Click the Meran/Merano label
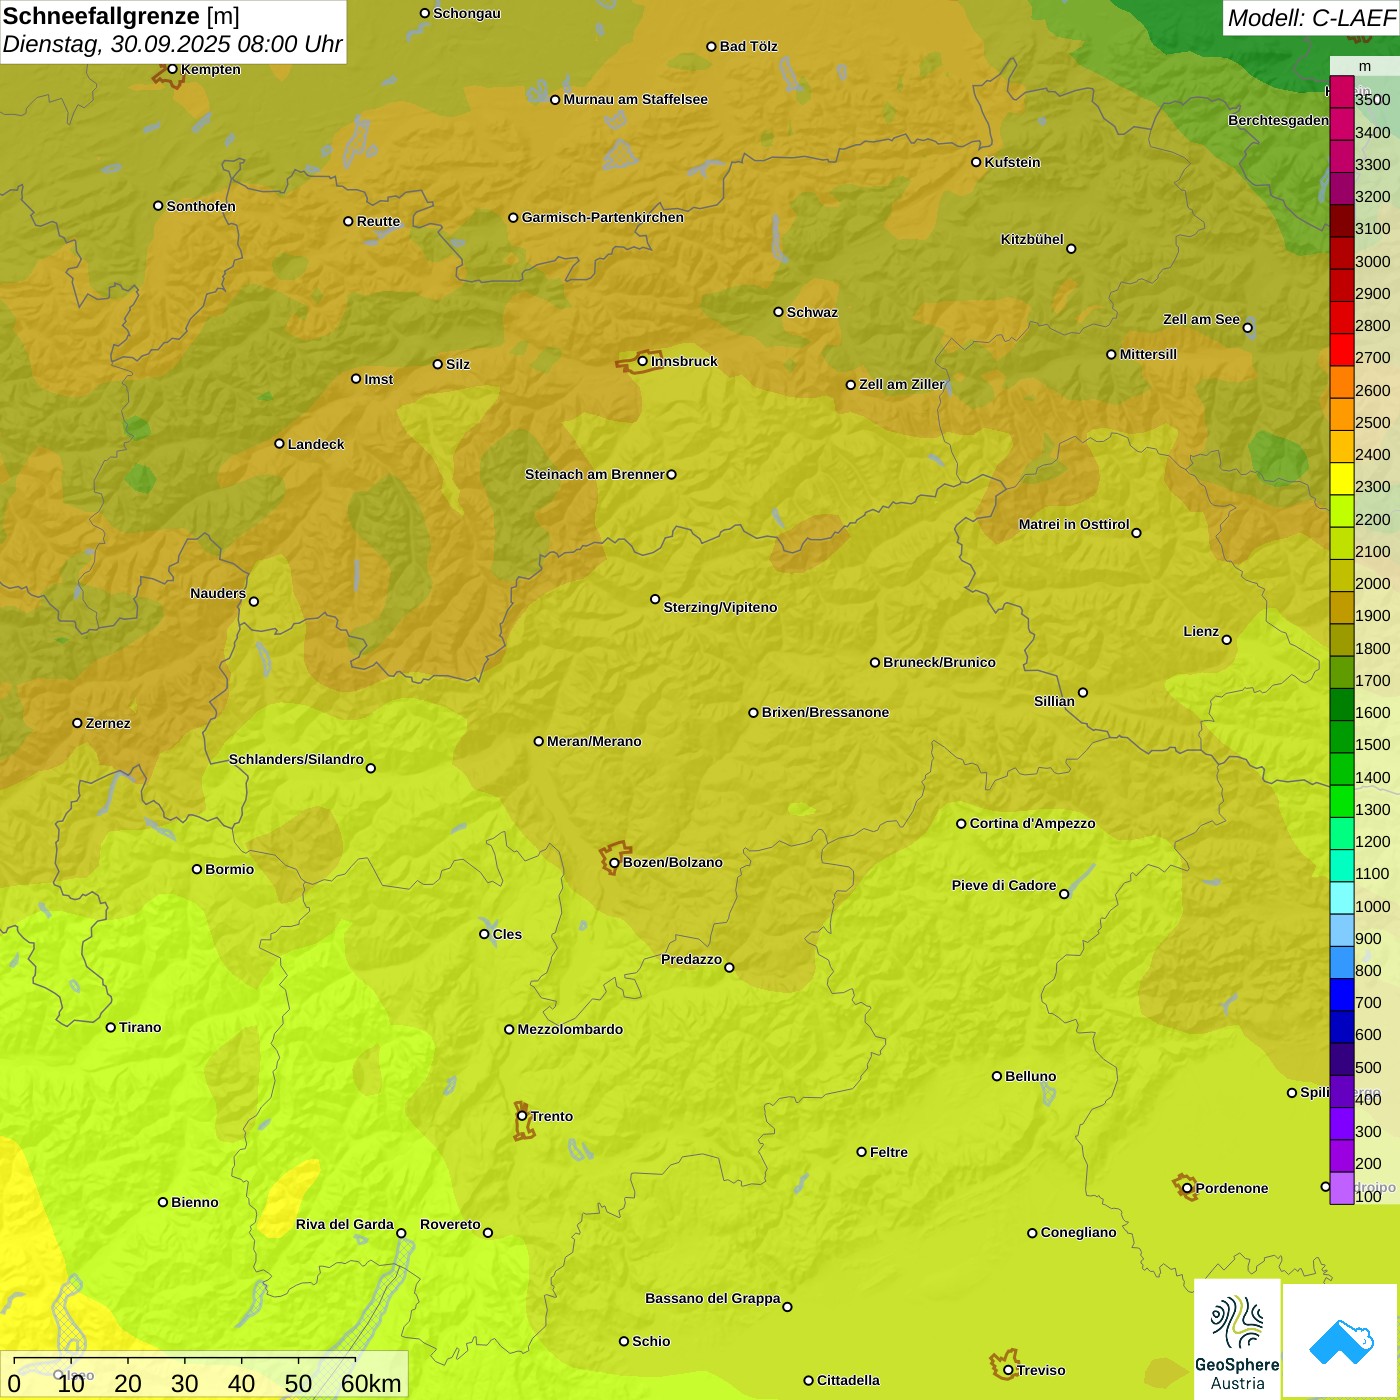Viewport: 1400px width, 1400px height. click(594, 741)
